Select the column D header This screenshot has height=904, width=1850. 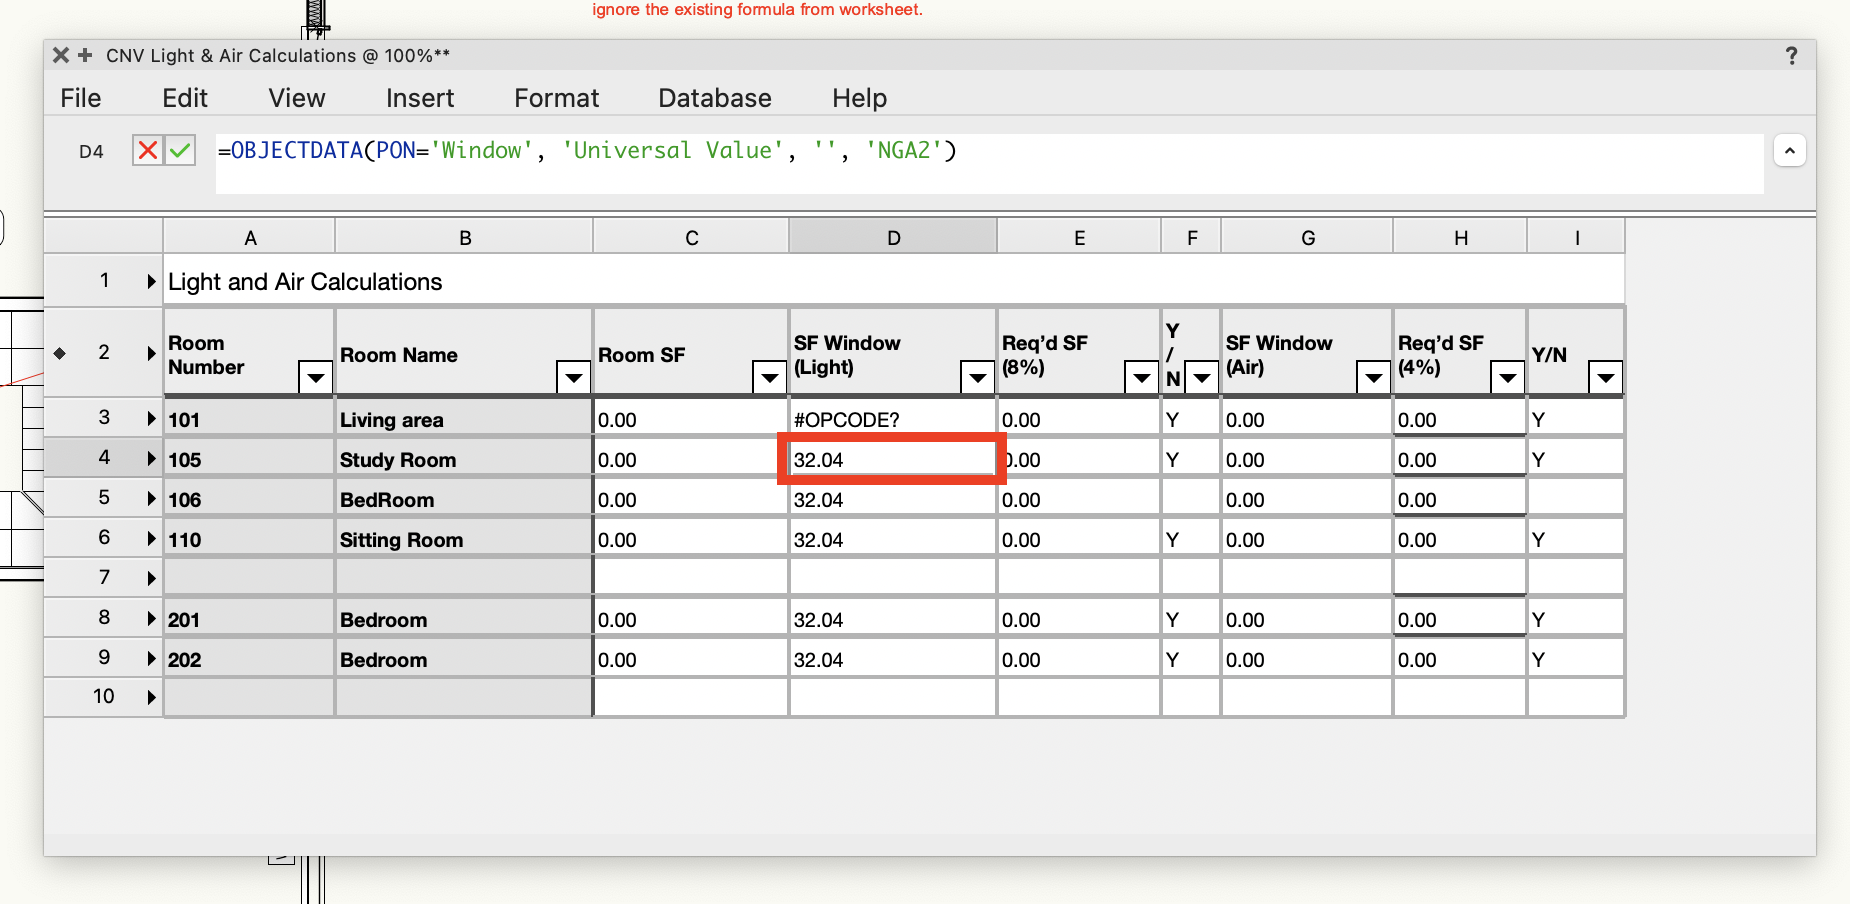892,236
